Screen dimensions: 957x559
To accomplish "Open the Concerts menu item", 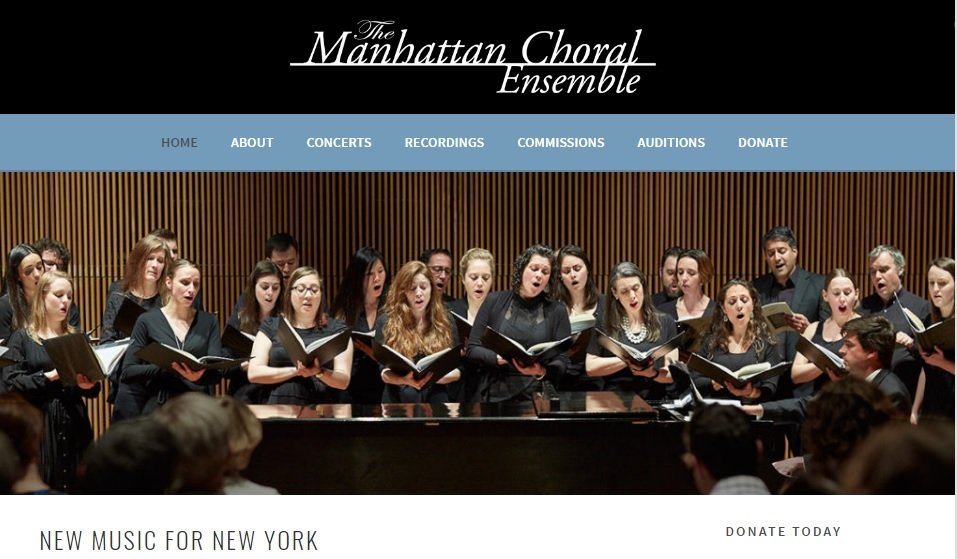I will [x=339, y=143].
